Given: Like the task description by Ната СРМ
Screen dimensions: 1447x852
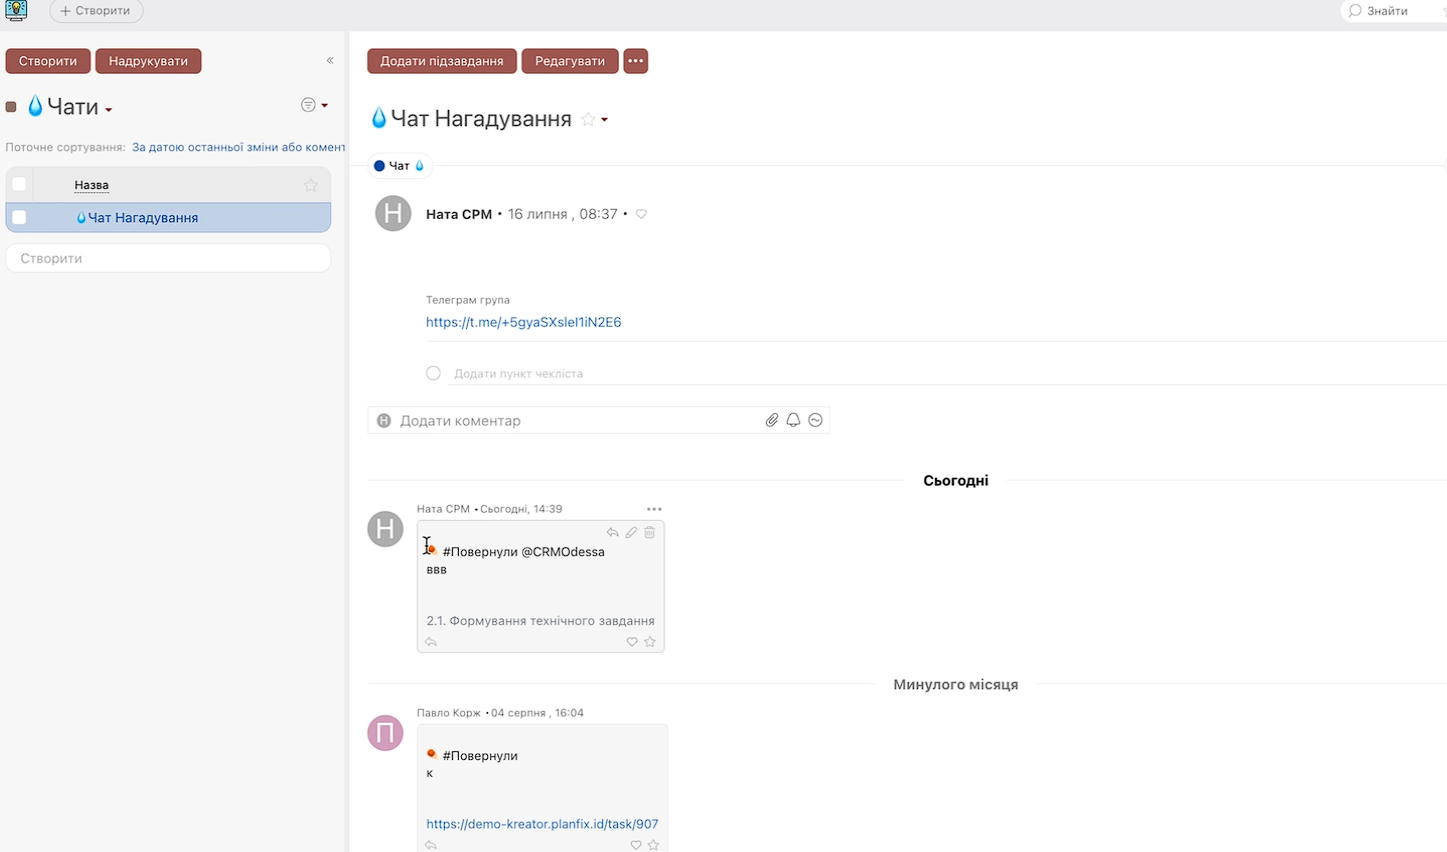Looking at the screenshot, I should point(641,214).
